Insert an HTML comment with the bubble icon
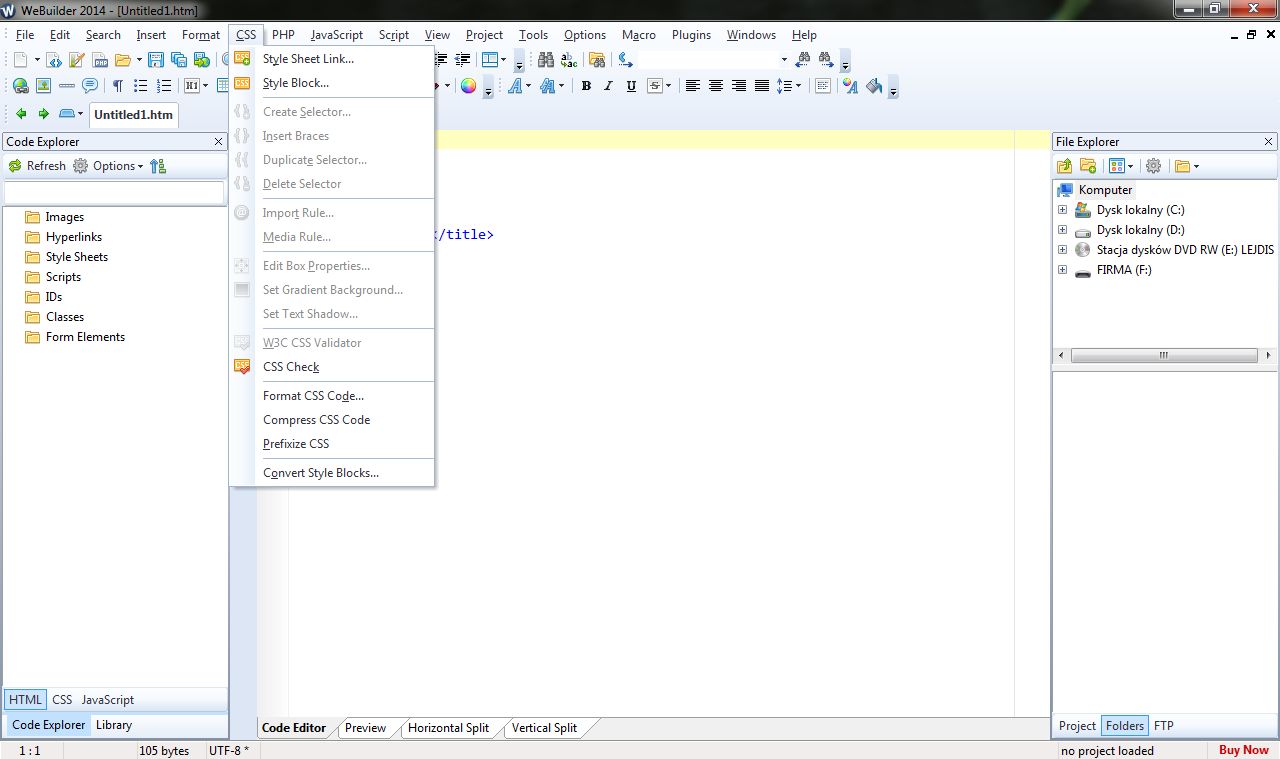 pos(89,86)
